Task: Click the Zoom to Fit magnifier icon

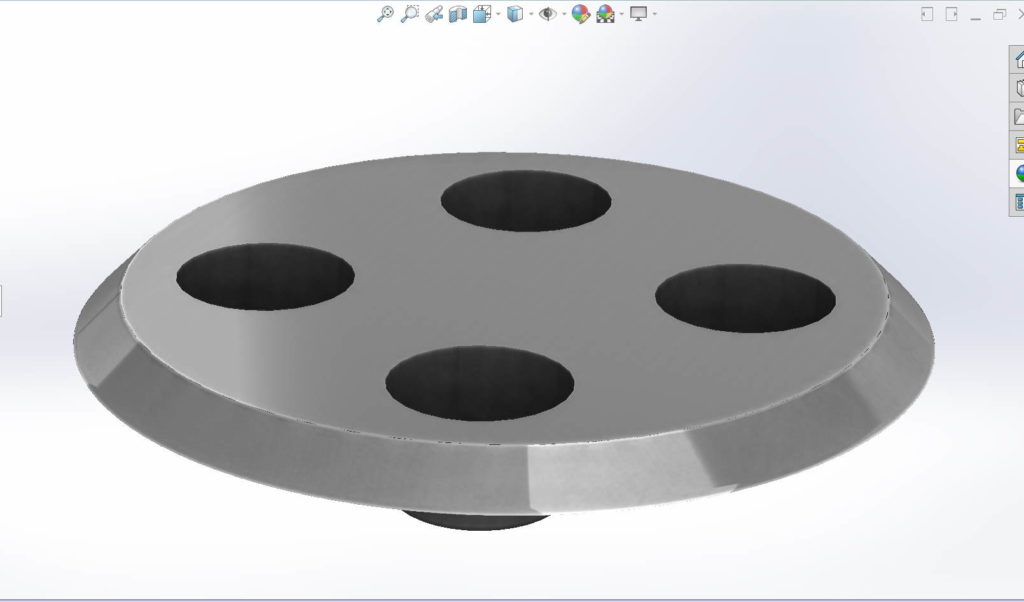Action: [385, 14]
